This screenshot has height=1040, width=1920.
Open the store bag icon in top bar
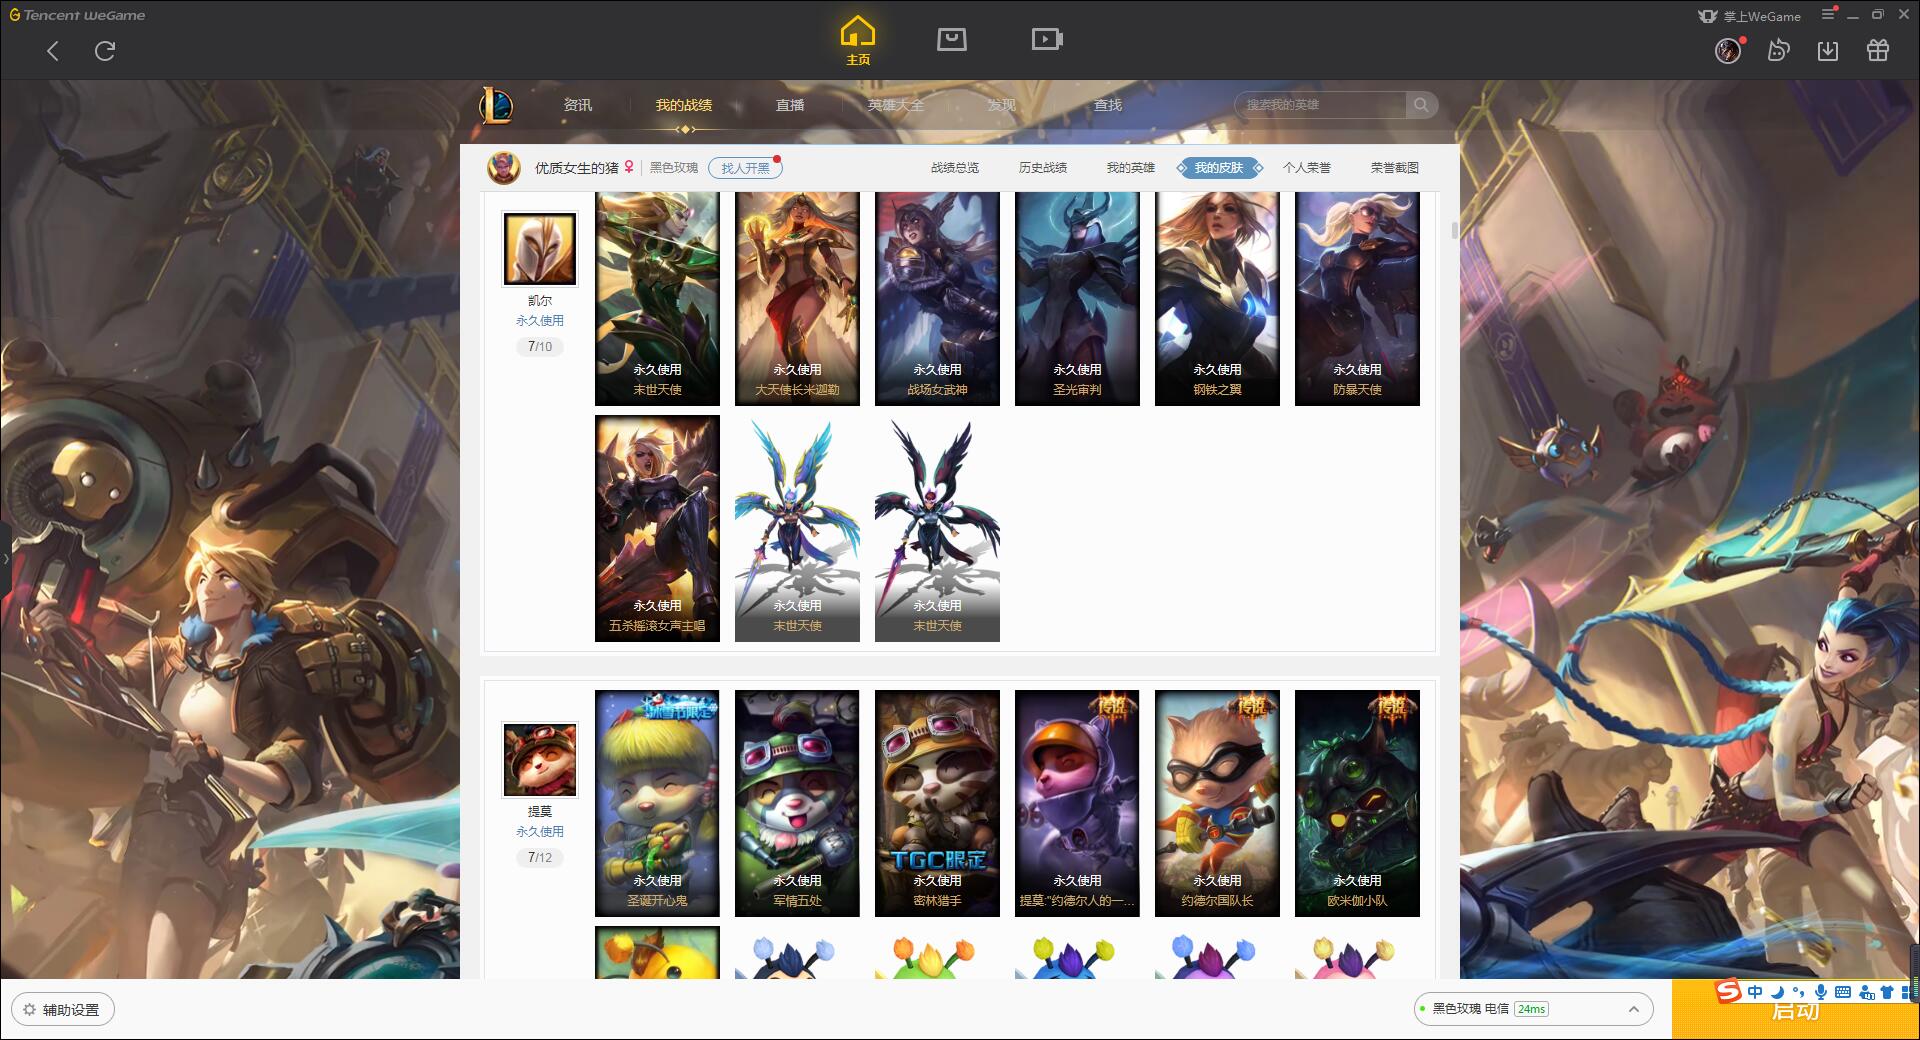pos(951,39)
